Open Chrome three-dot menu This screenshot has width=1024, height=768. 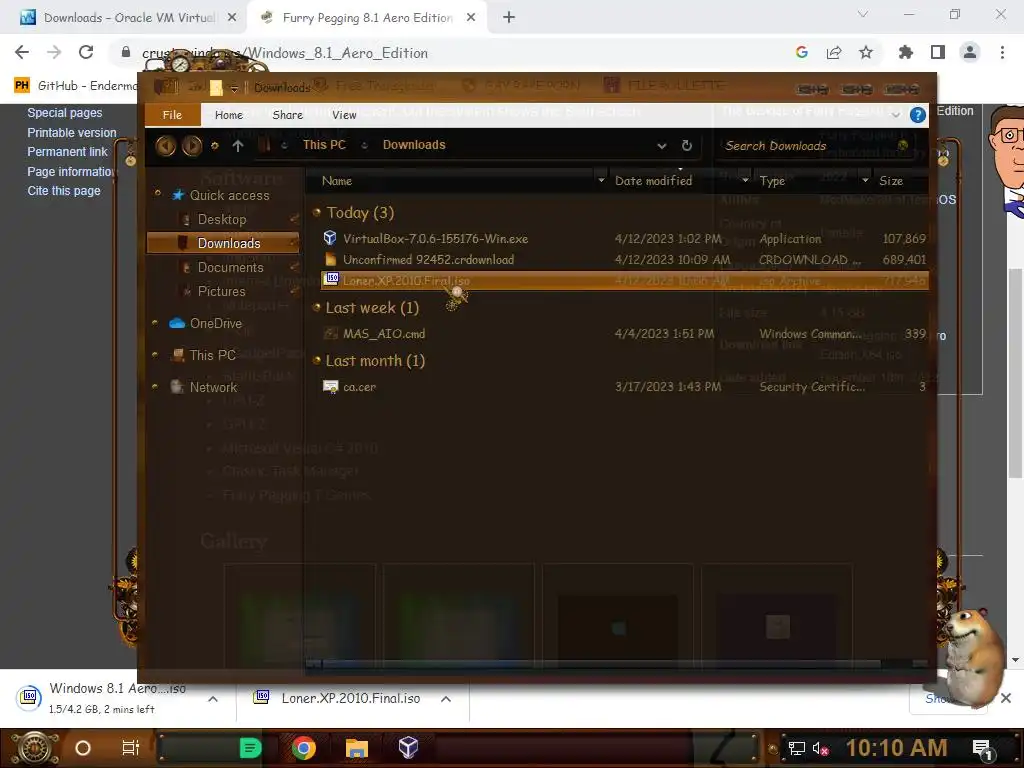(1002, 52)
